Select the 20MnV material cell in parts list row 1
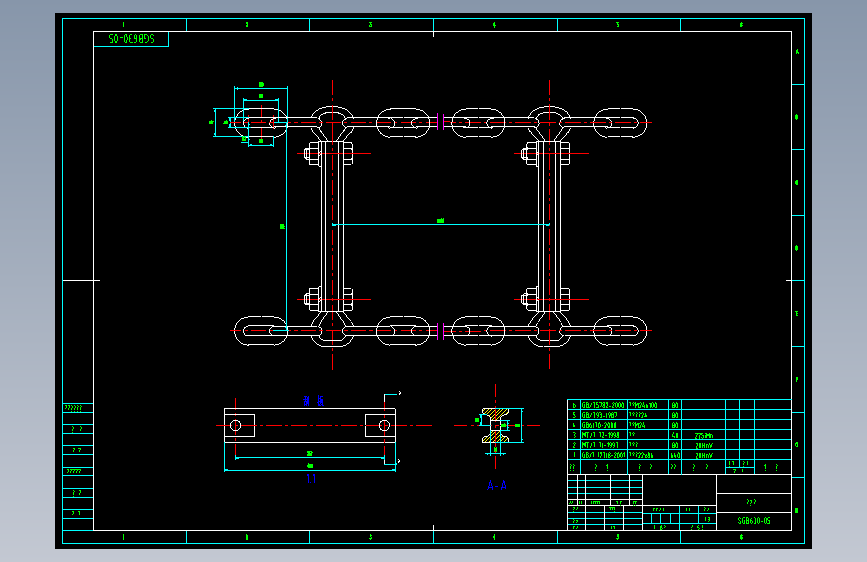The height and width of the screenshot is (562, 867). (x=704, y=456)
